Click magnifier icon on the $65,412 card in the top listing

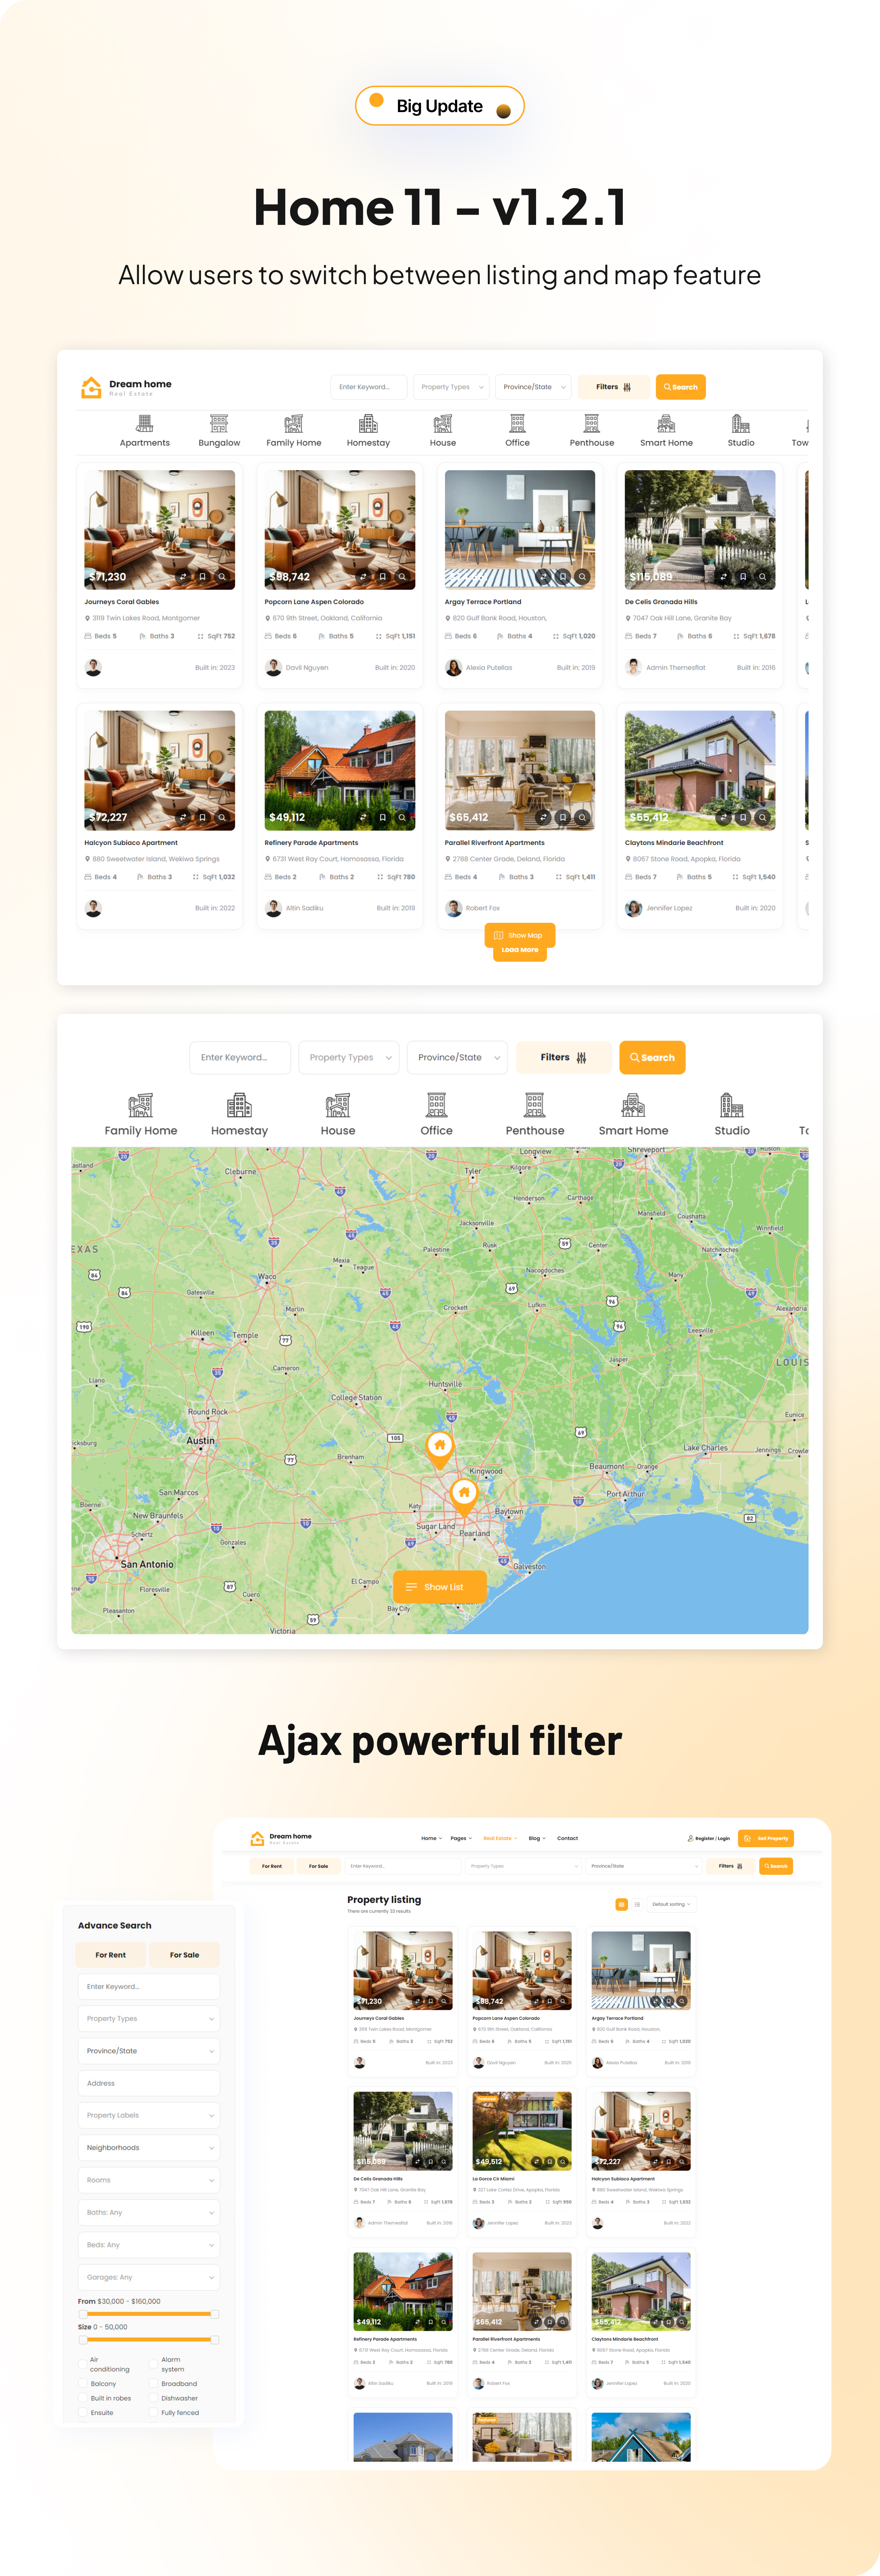(x=582, y=817)
